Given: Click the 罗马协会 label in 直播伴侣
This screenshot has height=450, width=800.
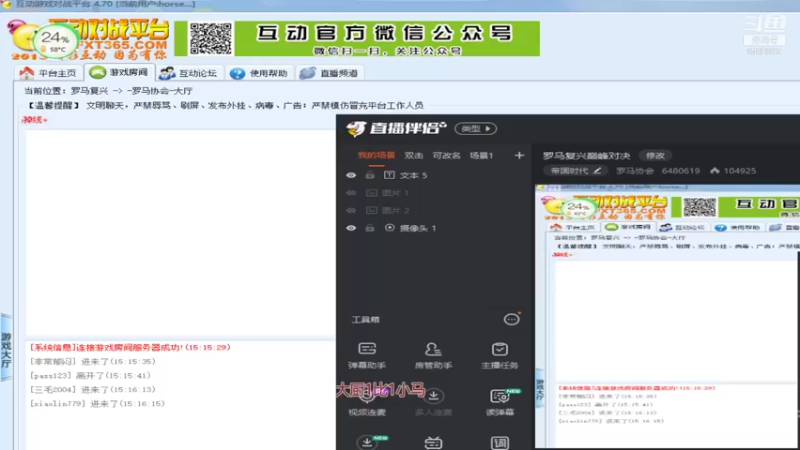Looking at the screenshot, I should click(635, 171).
